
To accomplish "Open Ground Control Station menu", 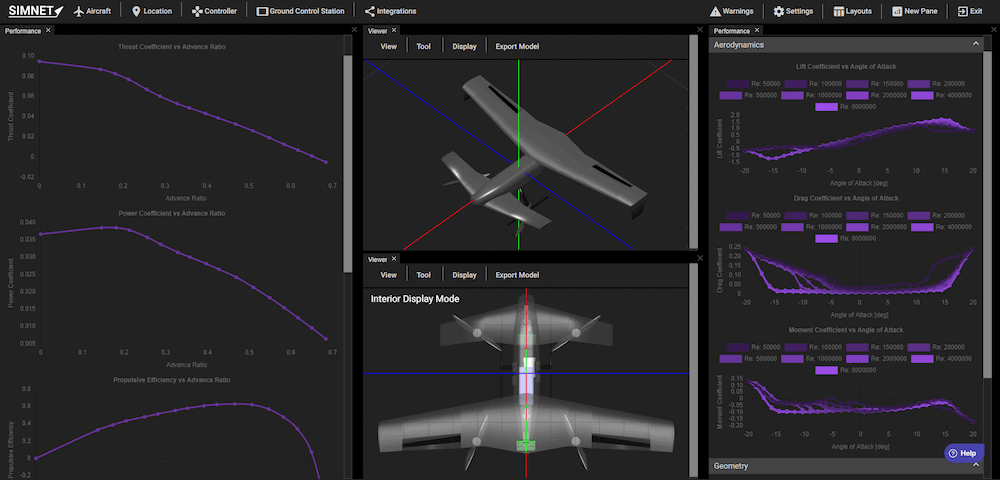I will [x=300, y=11].
